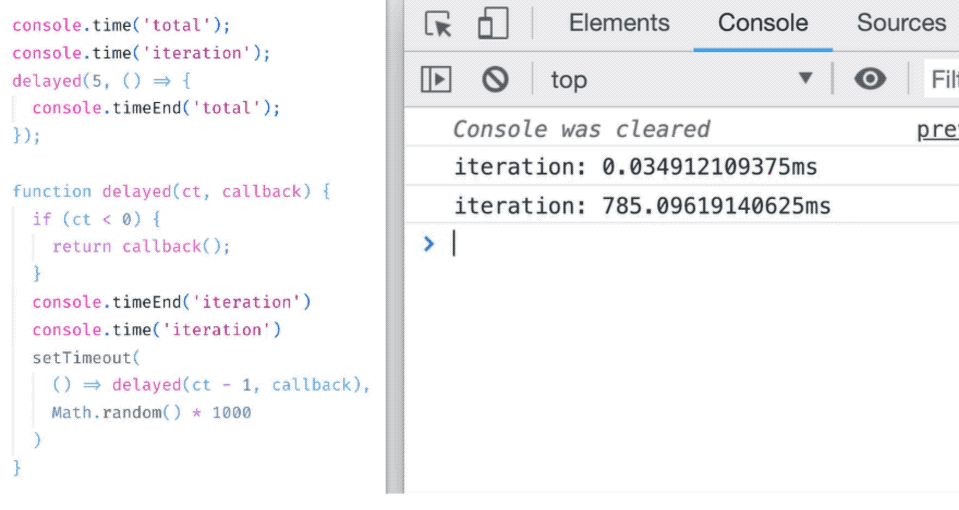Image resolution: width=959 pixels, height=510 pixels.
Task: Select the 'iteration: 785.09619140625ms' log entry
Action: (642, 207)
